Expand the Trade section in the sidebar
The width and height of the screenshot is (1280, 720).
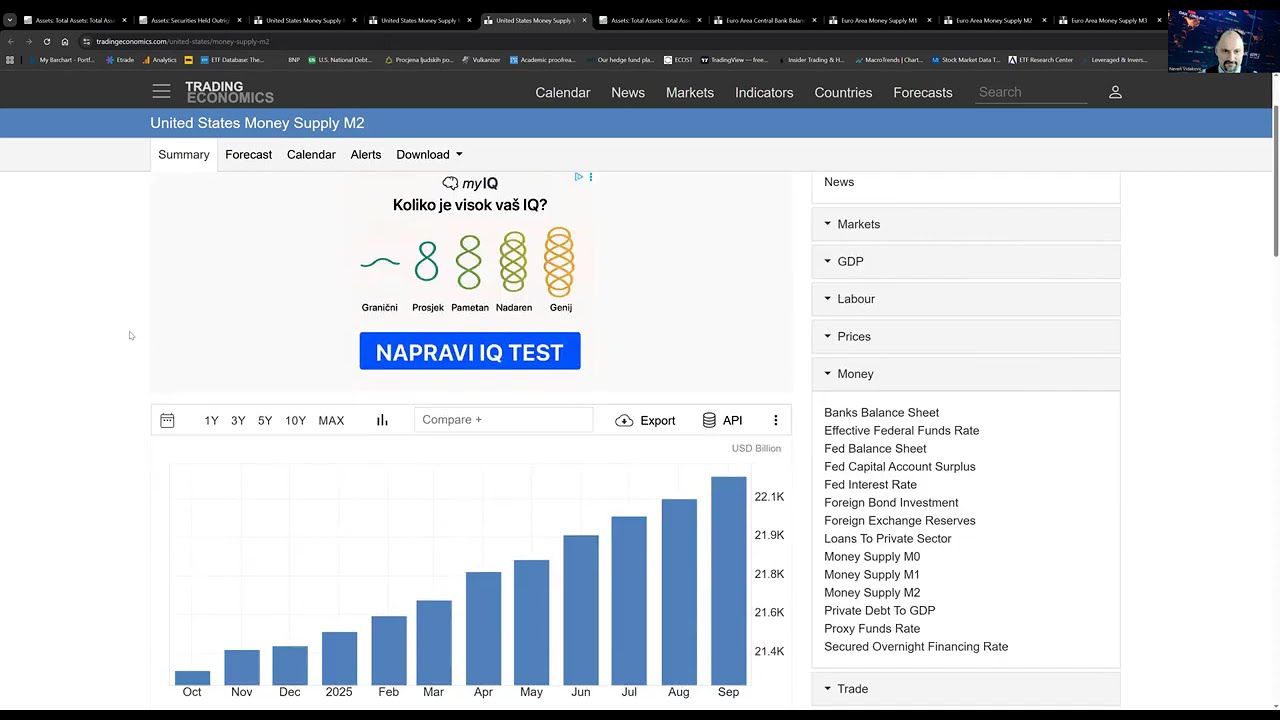[965, 689]
